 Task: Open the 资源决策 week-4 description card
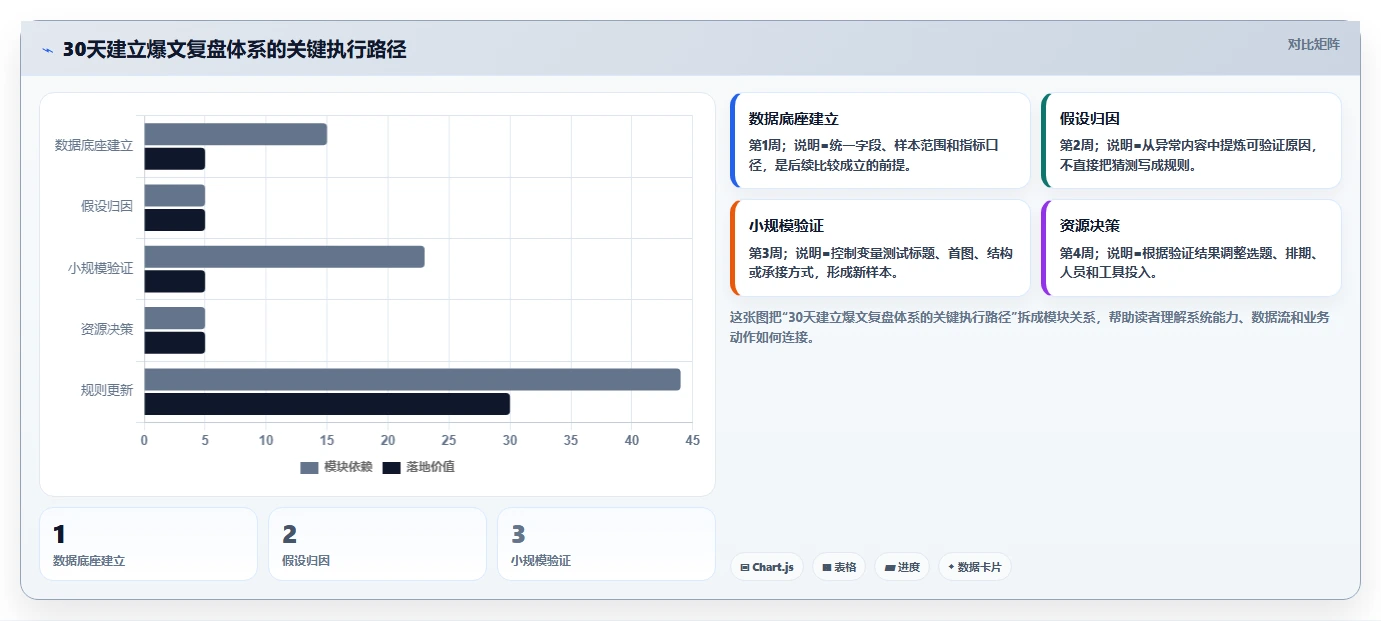click(1191, 248)
